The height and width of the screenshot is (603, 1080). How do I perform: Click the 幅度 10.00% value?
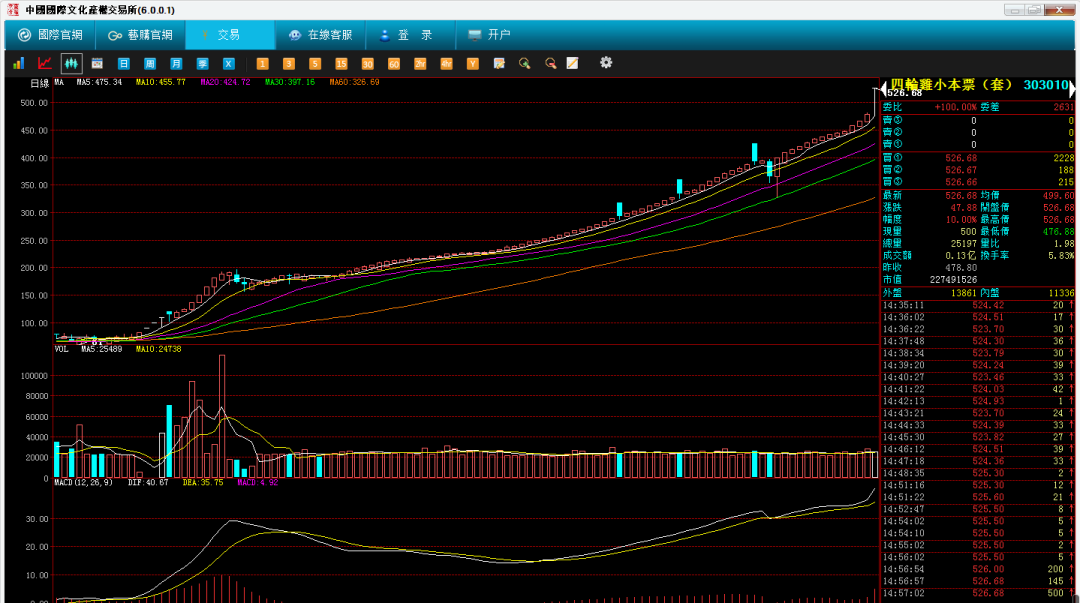point(961,219)
